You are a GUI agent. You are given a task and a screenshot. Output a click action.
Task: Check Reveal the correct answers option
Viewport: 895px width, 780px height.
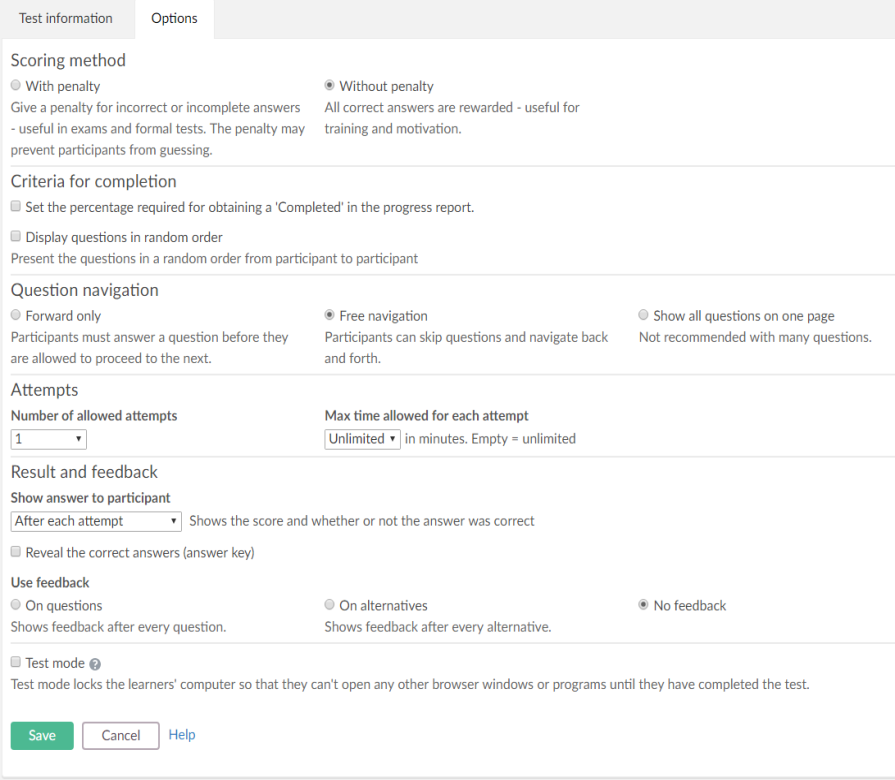pos(16,551)
